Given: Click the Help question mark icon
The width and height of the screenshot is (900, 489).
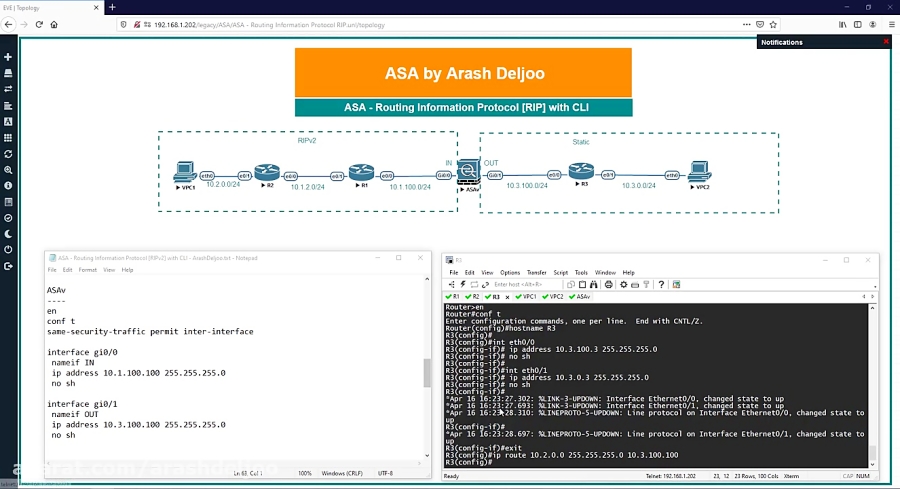Looking at the screenshot, I should tap(661, 285).
